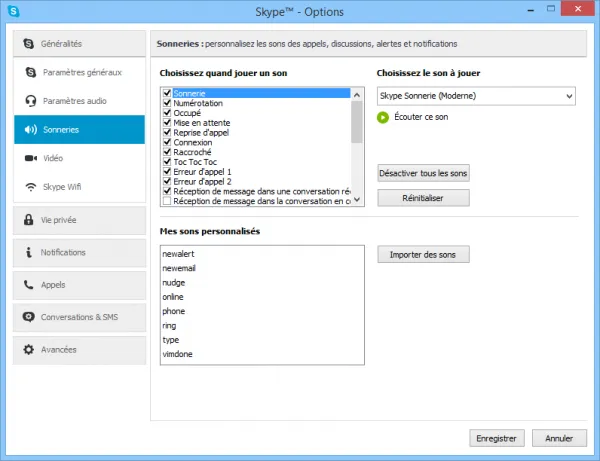
Task: Click the camera icon beside Vidéo
Action: pyautogui.click(x=31, y=158)
